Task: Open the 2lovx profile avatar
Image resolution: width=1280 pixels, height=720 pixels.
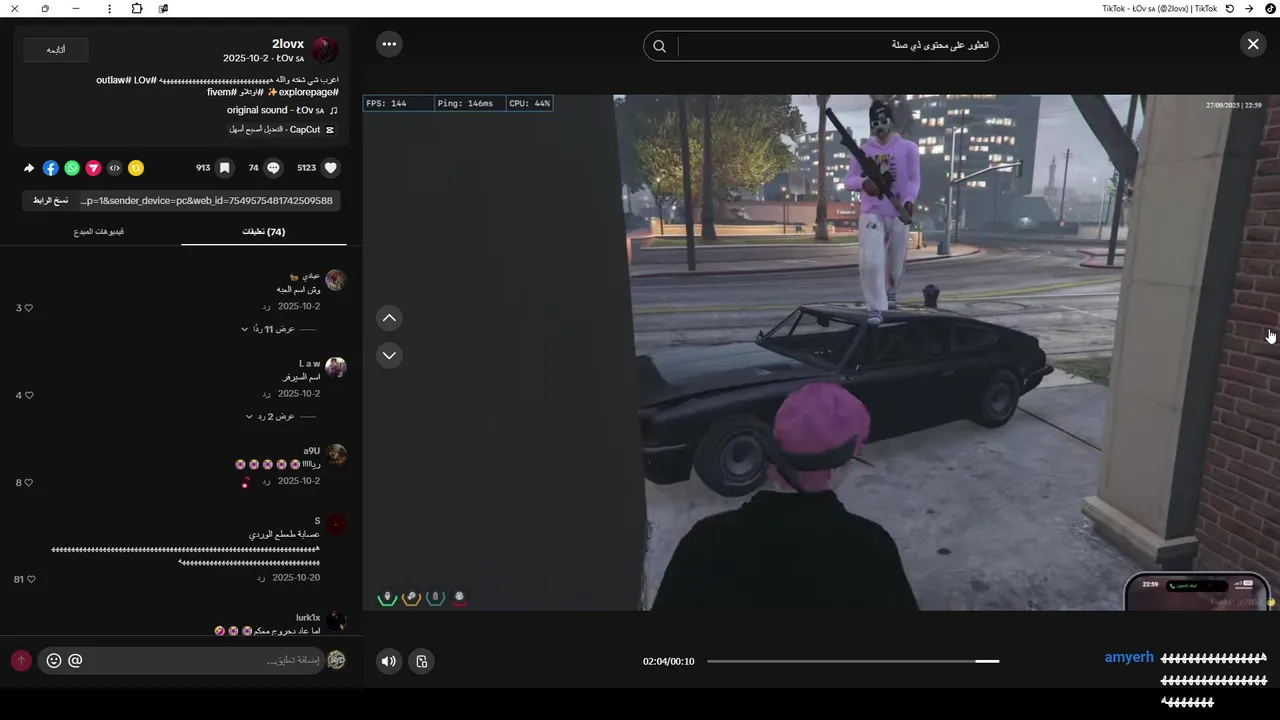Action: point(325,50)
